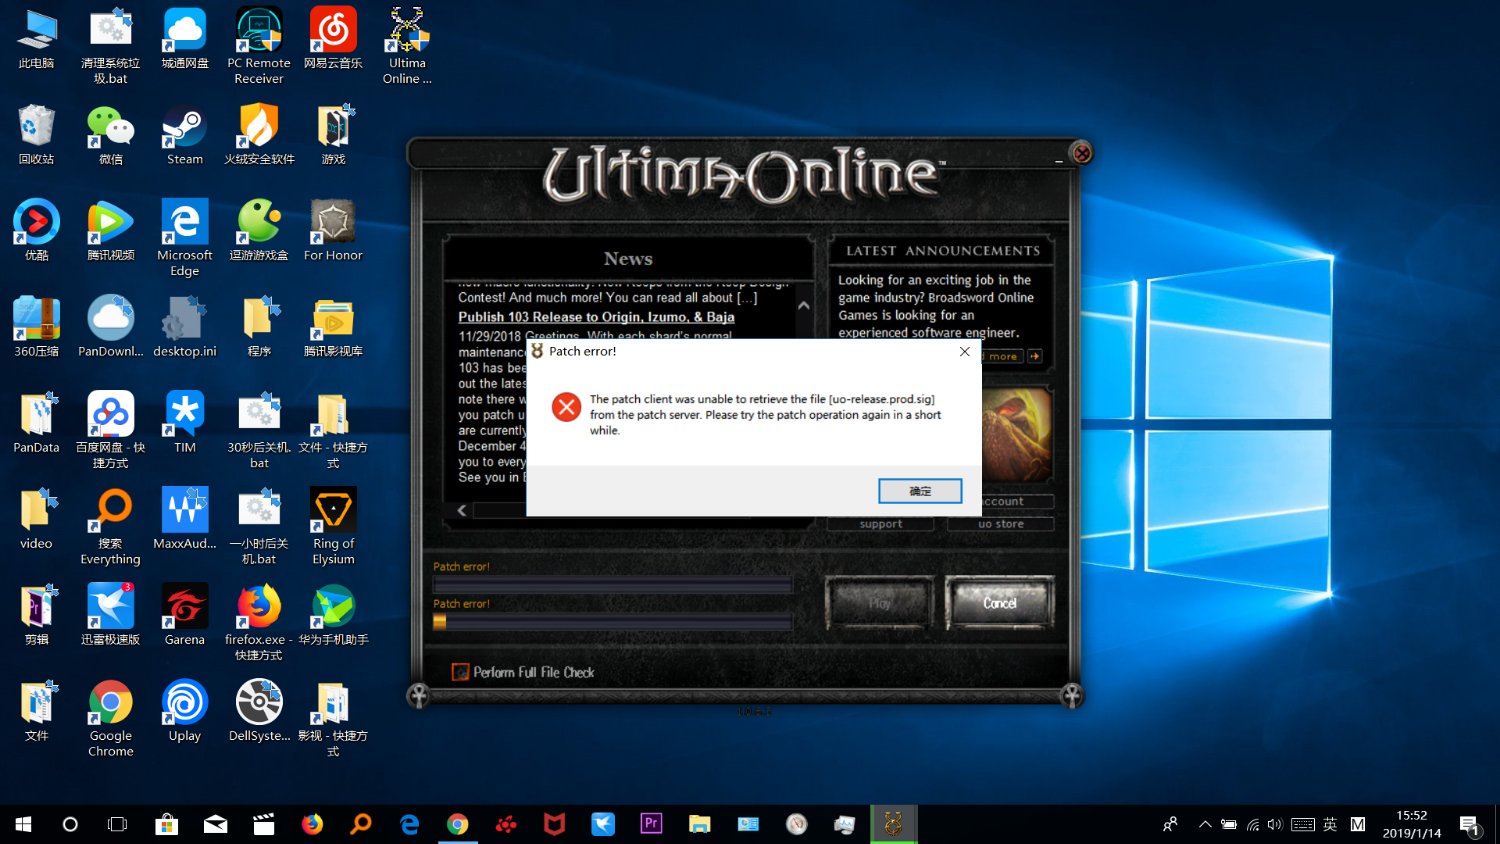
Task: Close the Ultima Online launcher with the round X
Action: 1081,153
